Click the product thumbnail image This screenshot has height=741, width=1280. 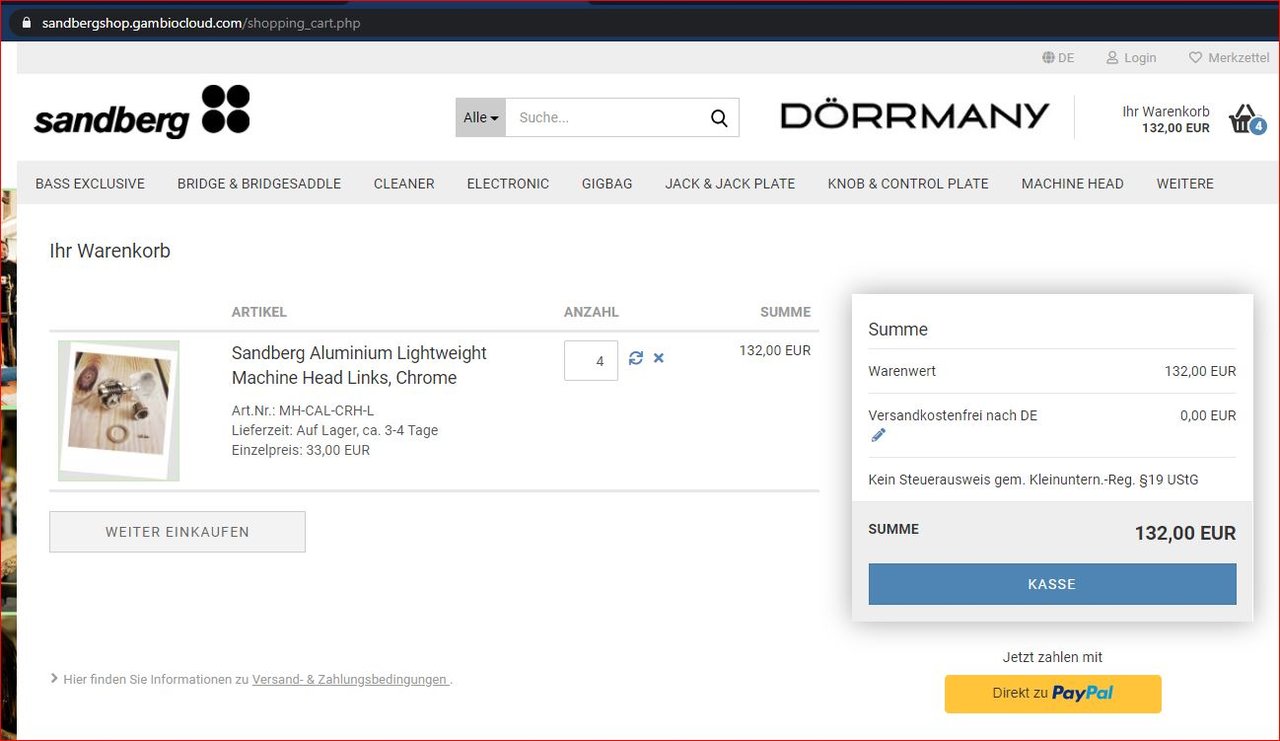pyautogui.click(x=118, y=411)
